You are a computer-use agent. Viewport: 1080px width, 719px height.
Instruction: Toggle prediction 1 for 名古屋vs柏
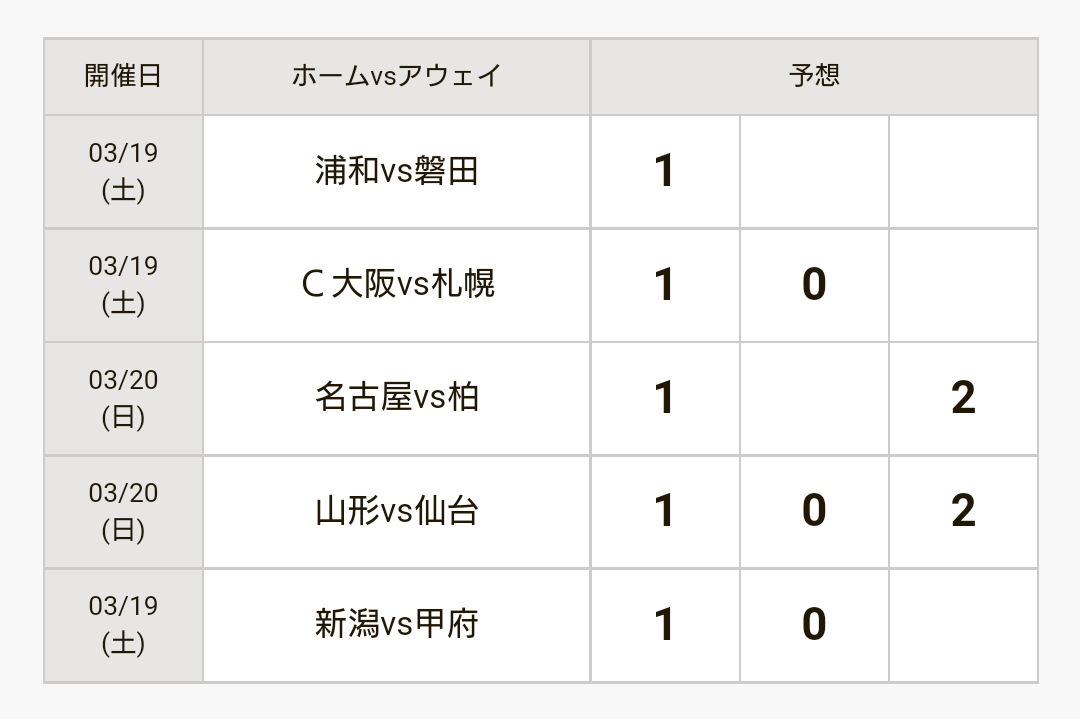665,398
